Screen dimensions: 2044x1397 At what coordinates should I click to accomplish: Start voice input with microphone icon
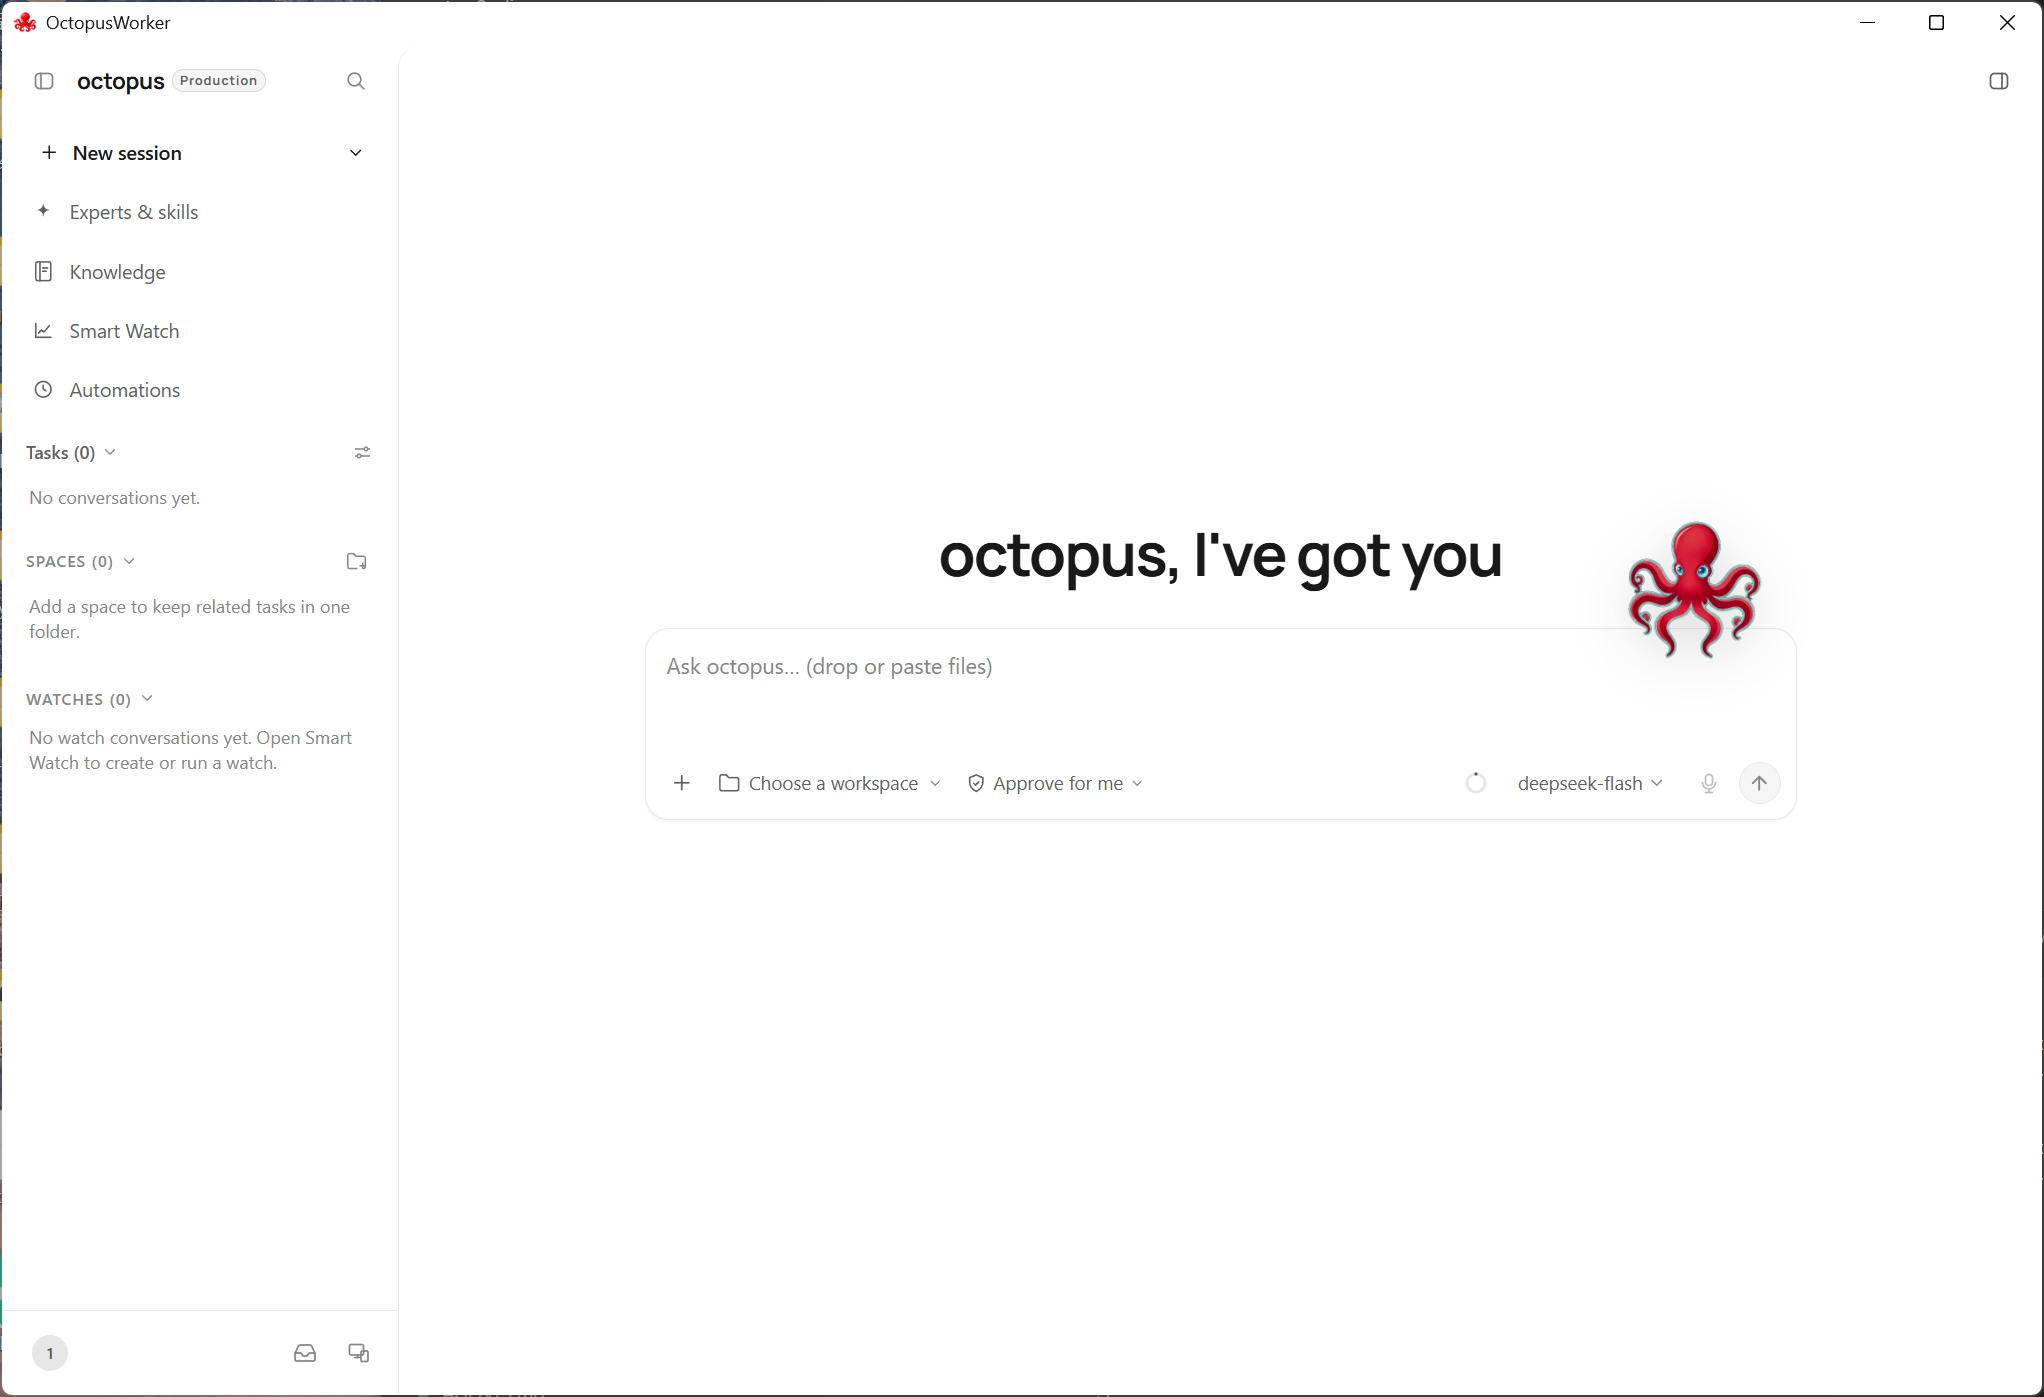1709,783
